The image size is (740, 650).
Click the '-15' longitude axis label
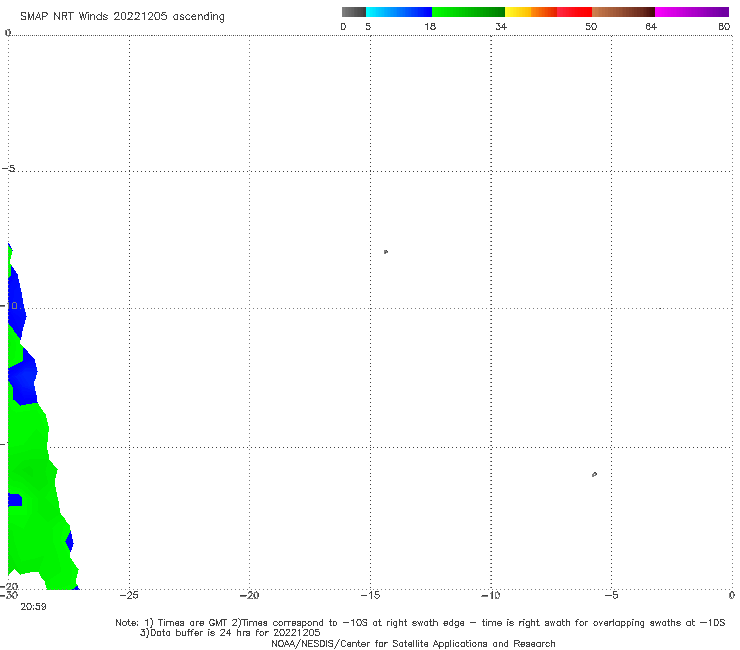coord(370,595)
